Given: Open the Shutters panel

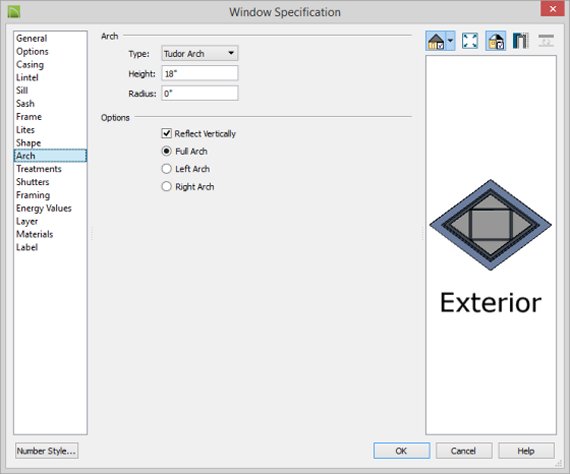Looking at the screenshot, I should point(32,182).
